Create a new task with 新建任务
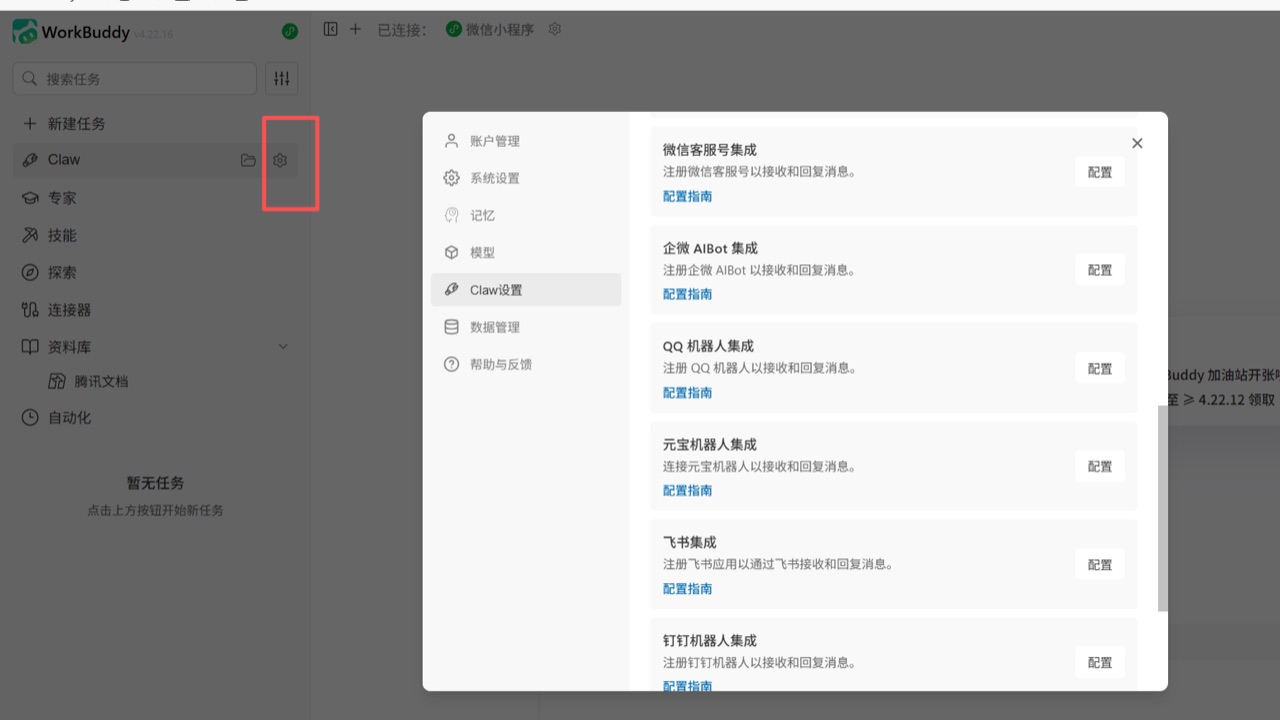1280x720 pixels. (64, 124)
